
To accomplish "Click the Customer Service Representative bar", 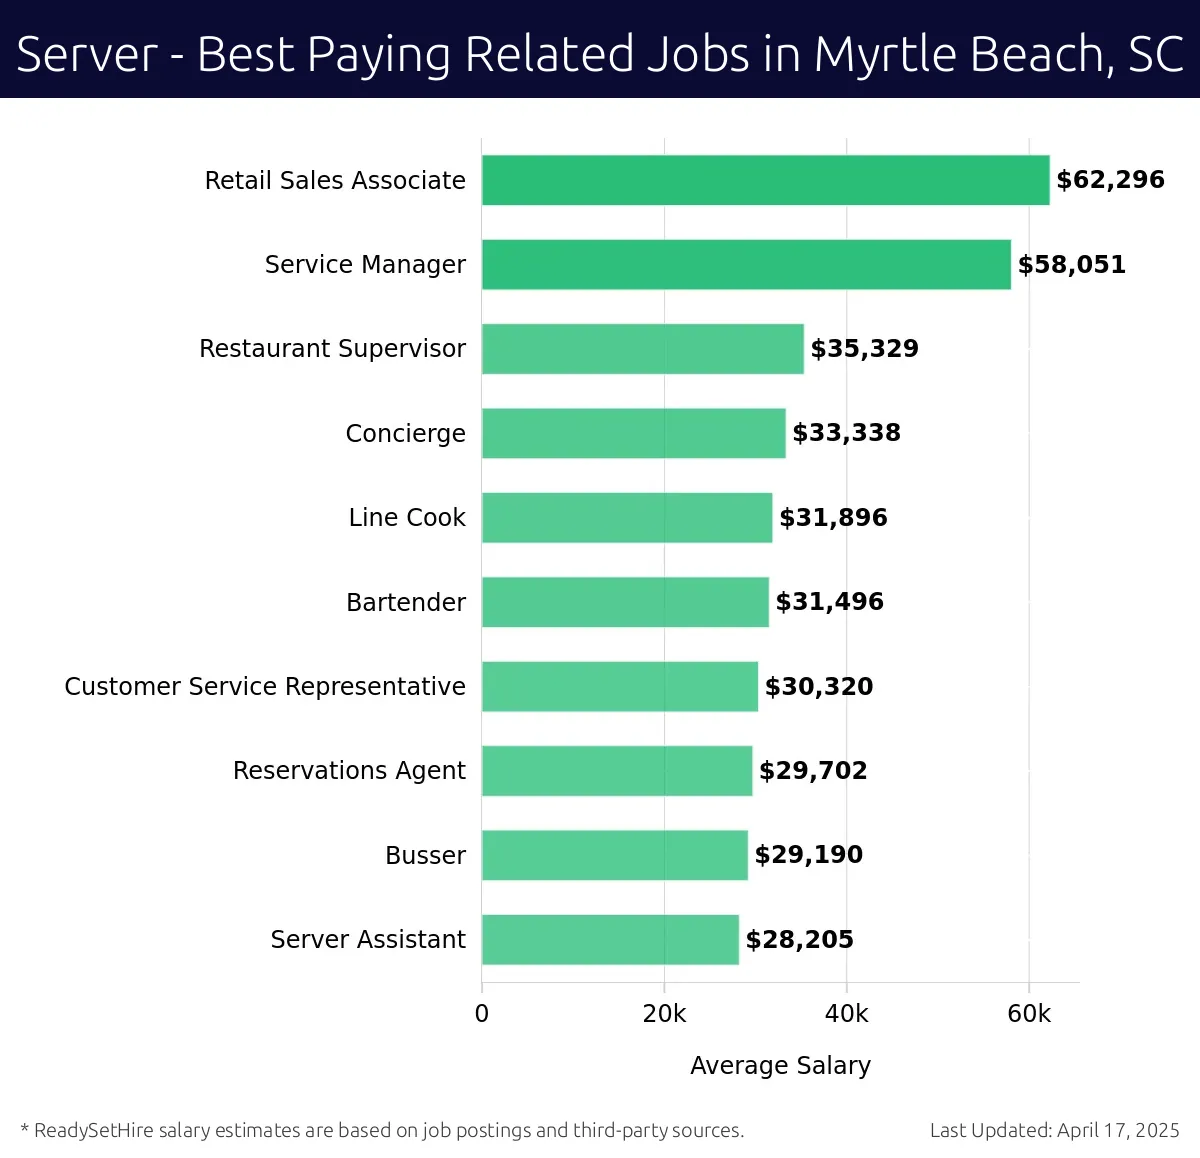I will point(620,686).
